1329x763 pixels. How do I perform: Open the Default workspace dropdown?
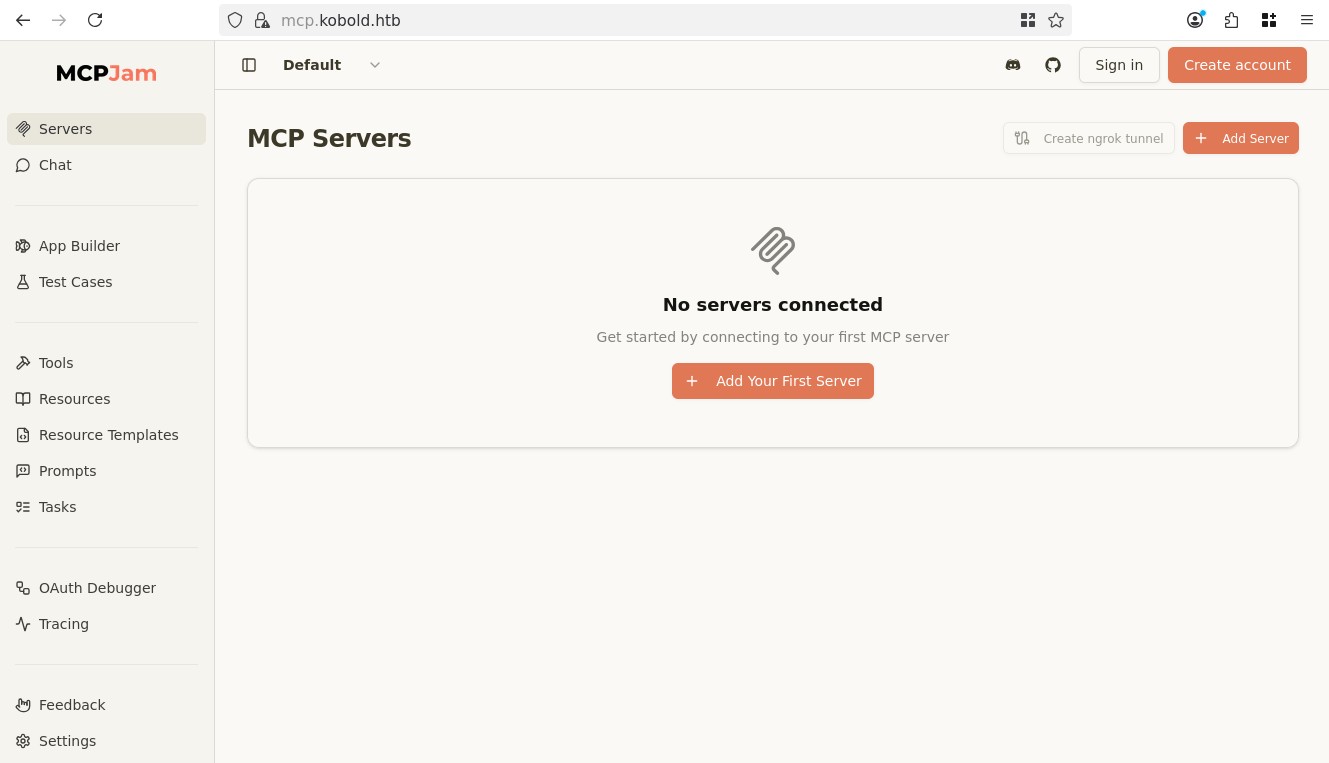[x=332, y=65]
